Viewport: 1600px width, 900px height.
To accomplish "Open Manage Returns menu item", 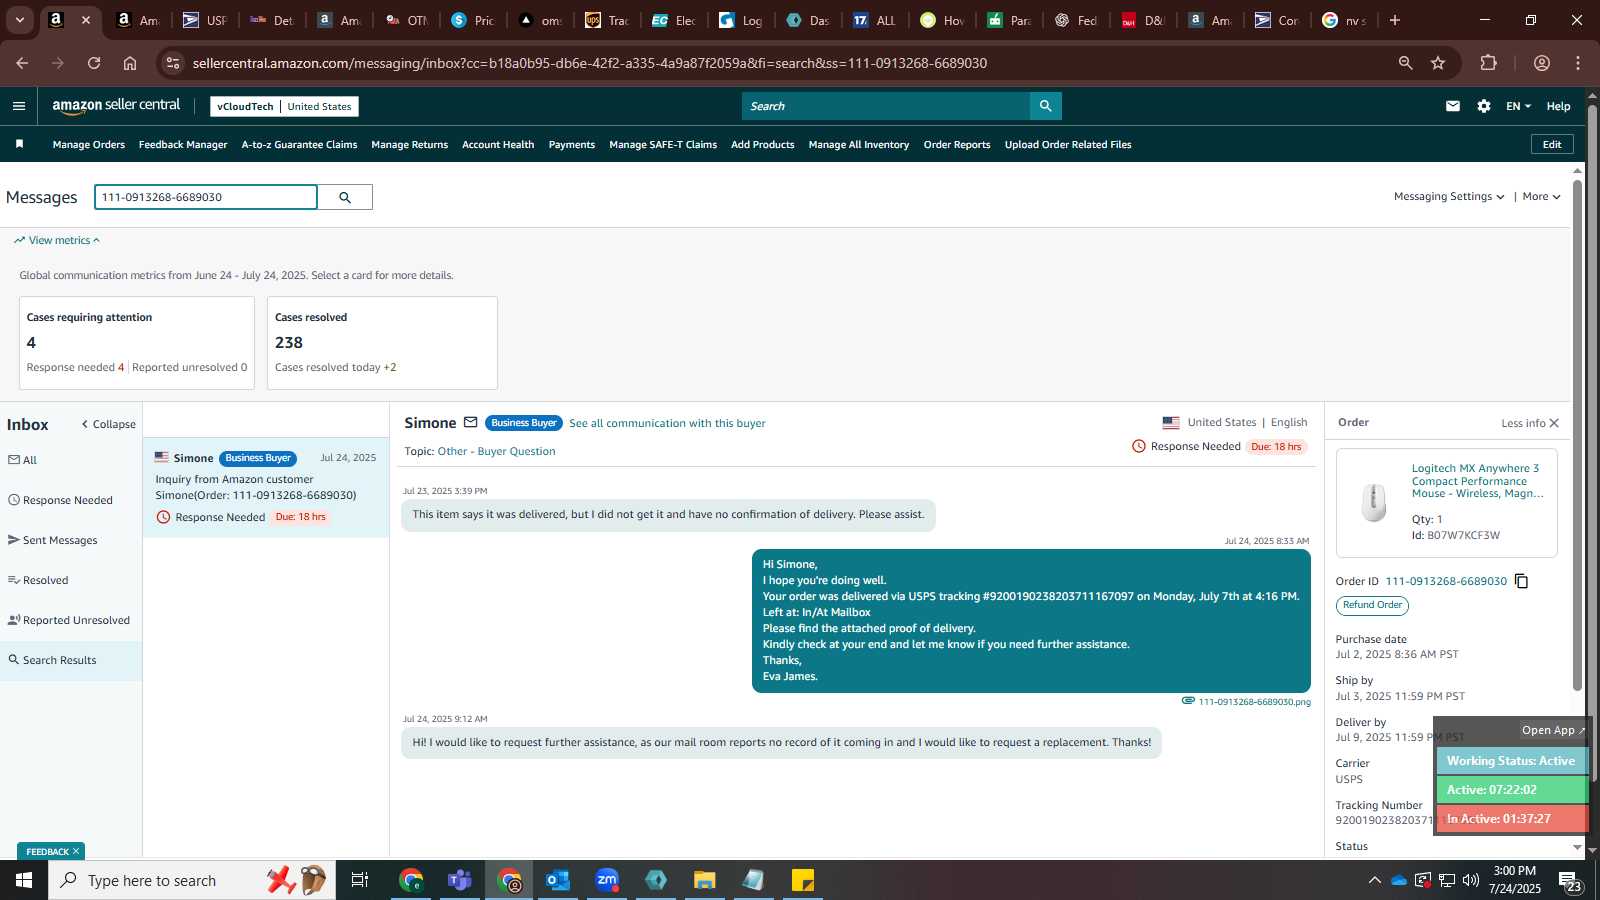I will coord(409,145).
